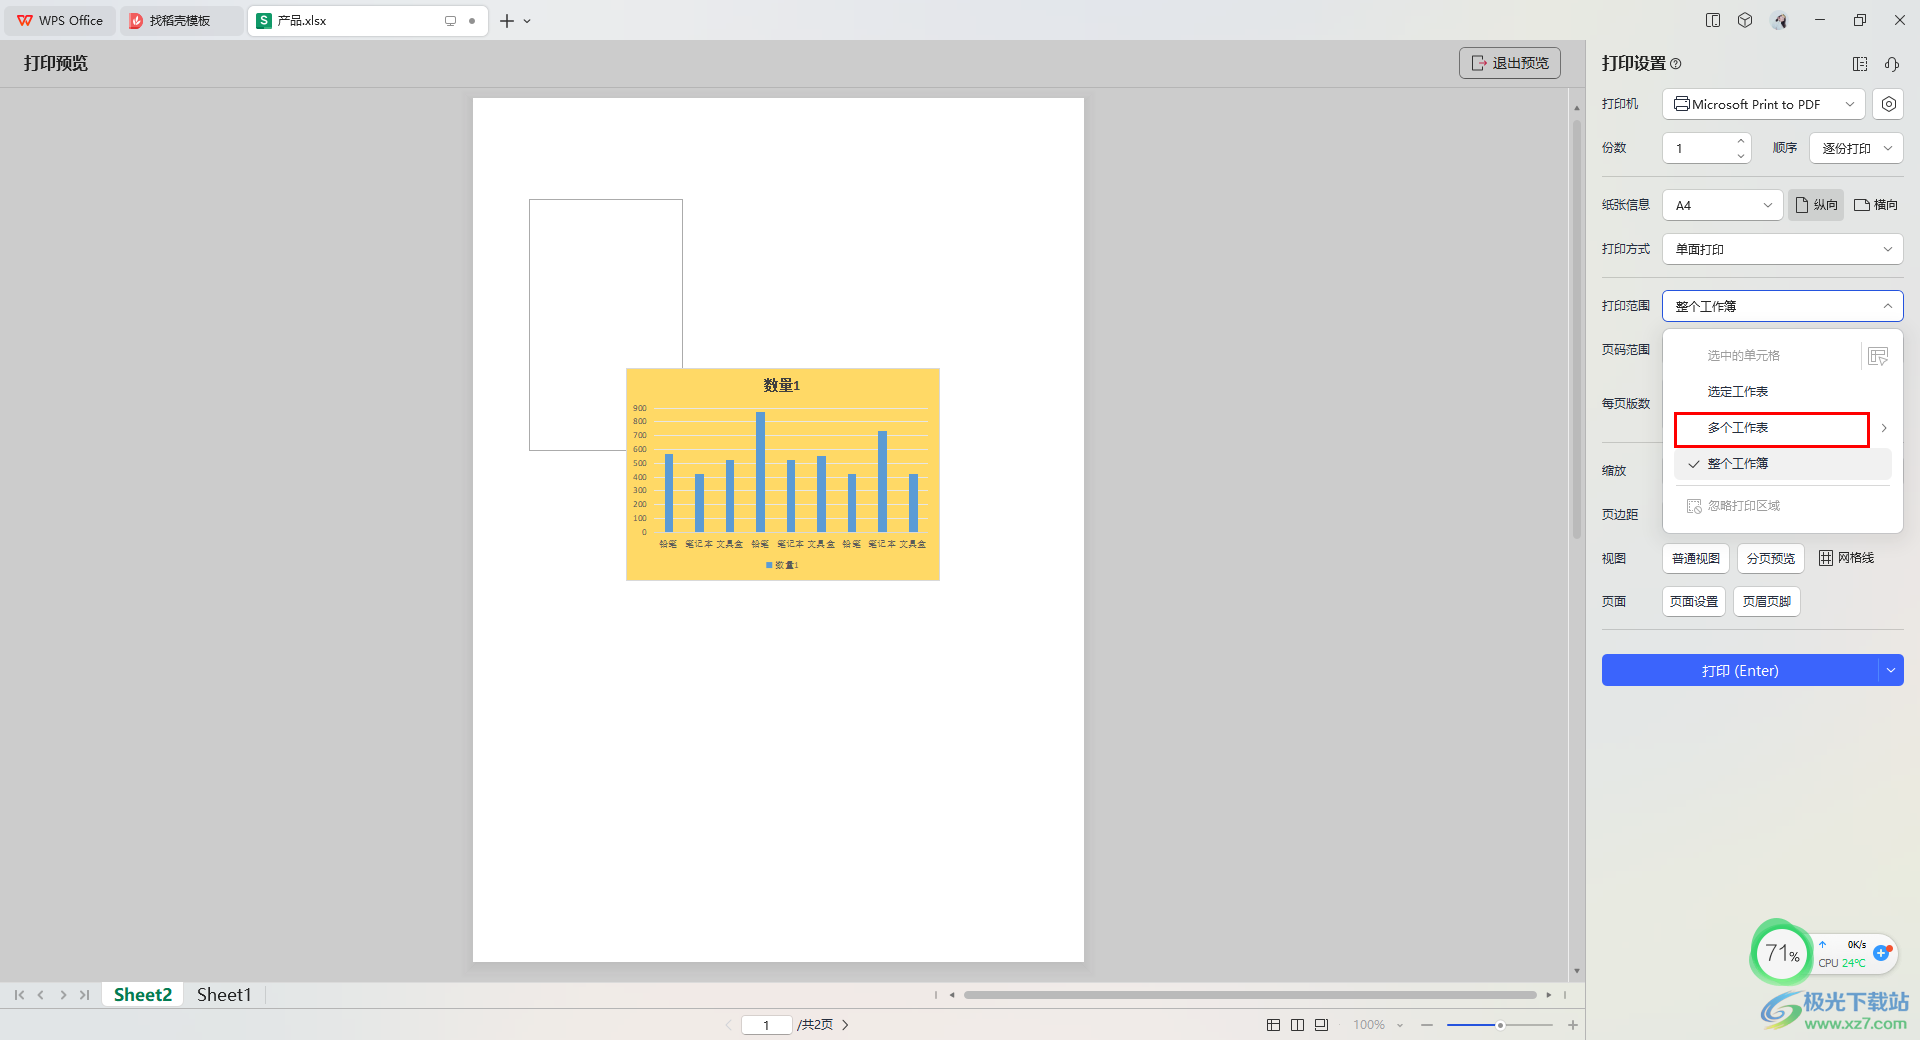
Task: Expand the print button dropdown arrow
Action: [x=1891, y=670]
